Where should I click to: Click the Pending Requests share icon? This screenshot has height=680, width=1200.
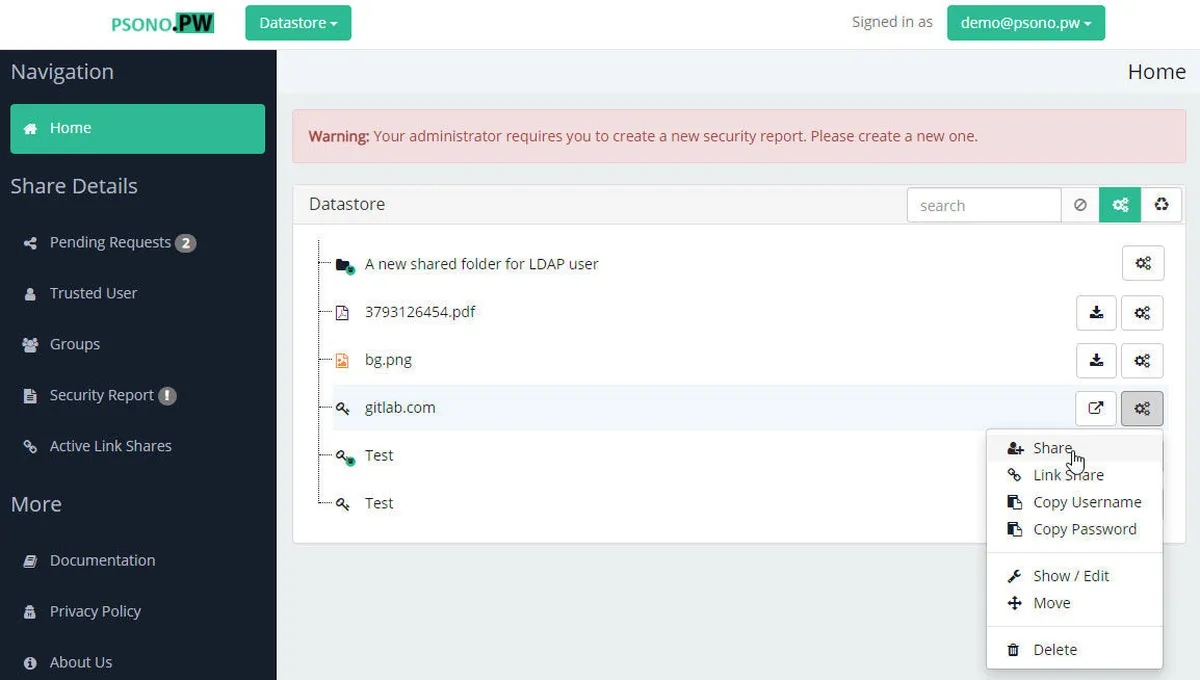point(30,242)
